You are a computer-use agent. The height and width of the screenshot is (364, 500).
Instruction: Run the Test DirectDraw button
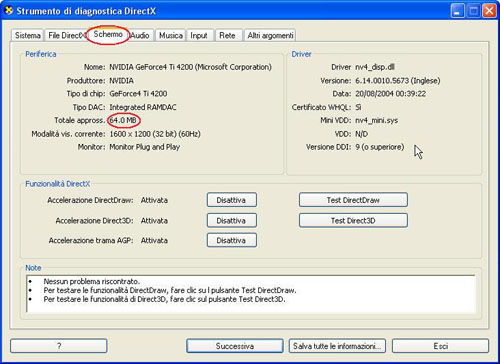353,200
